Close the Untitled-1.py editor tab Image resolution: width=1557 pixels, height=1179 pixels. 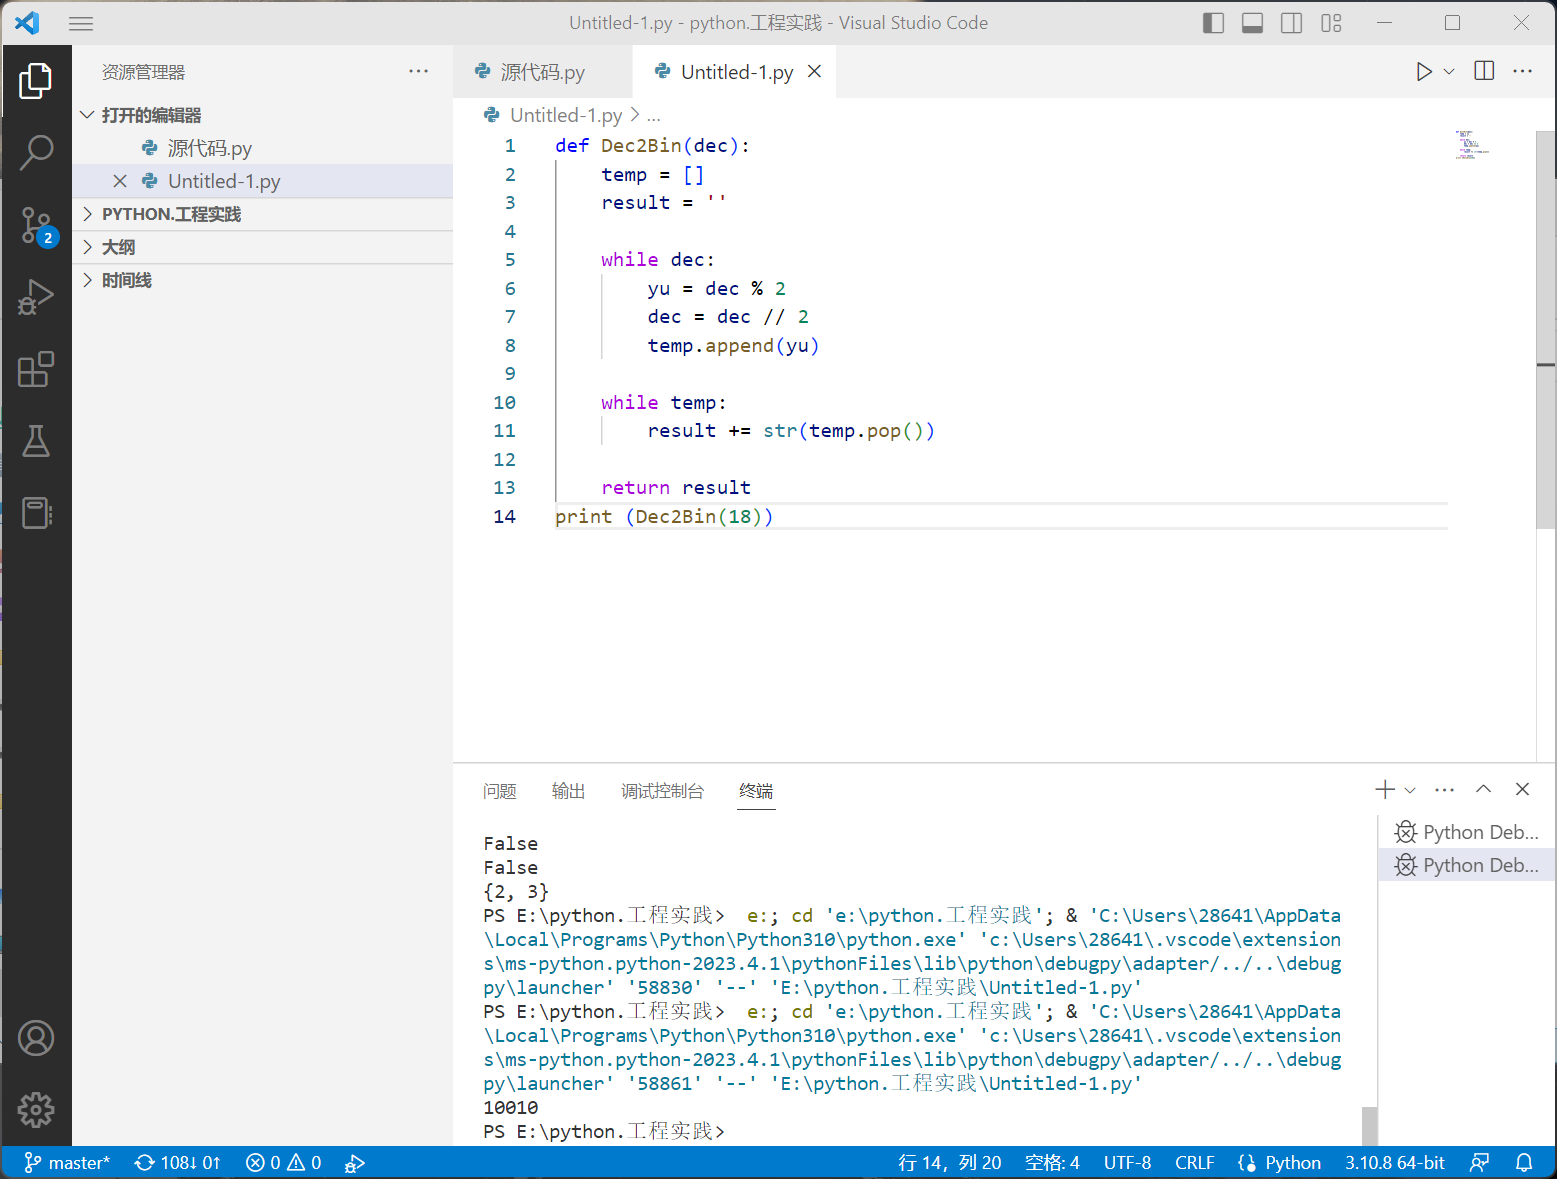[815, 72]
